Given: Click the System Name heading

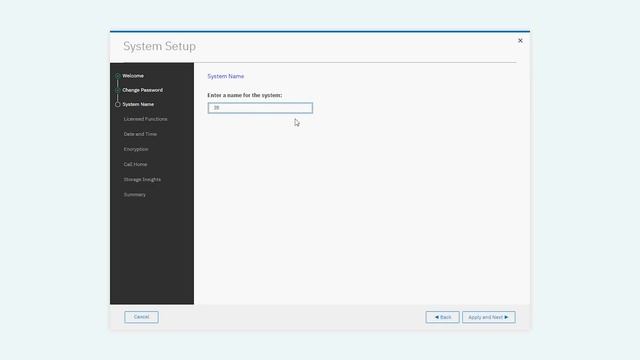Looking at the screenshot, I should (x=226, y=76).
